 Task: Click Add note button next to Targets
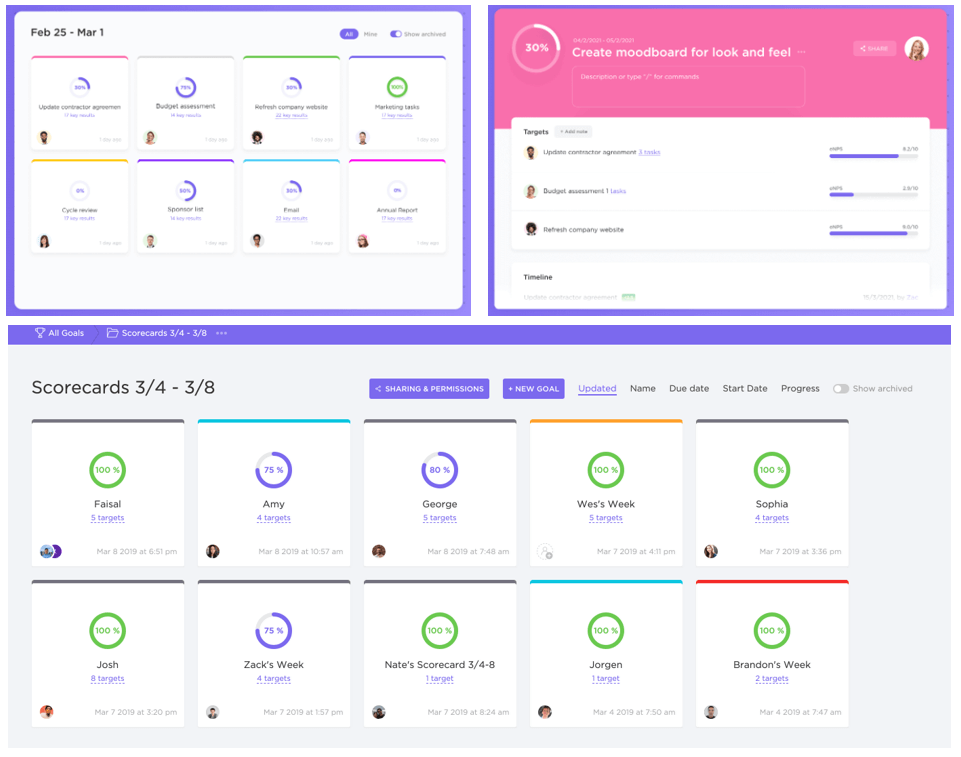click(x=573, y=132)
